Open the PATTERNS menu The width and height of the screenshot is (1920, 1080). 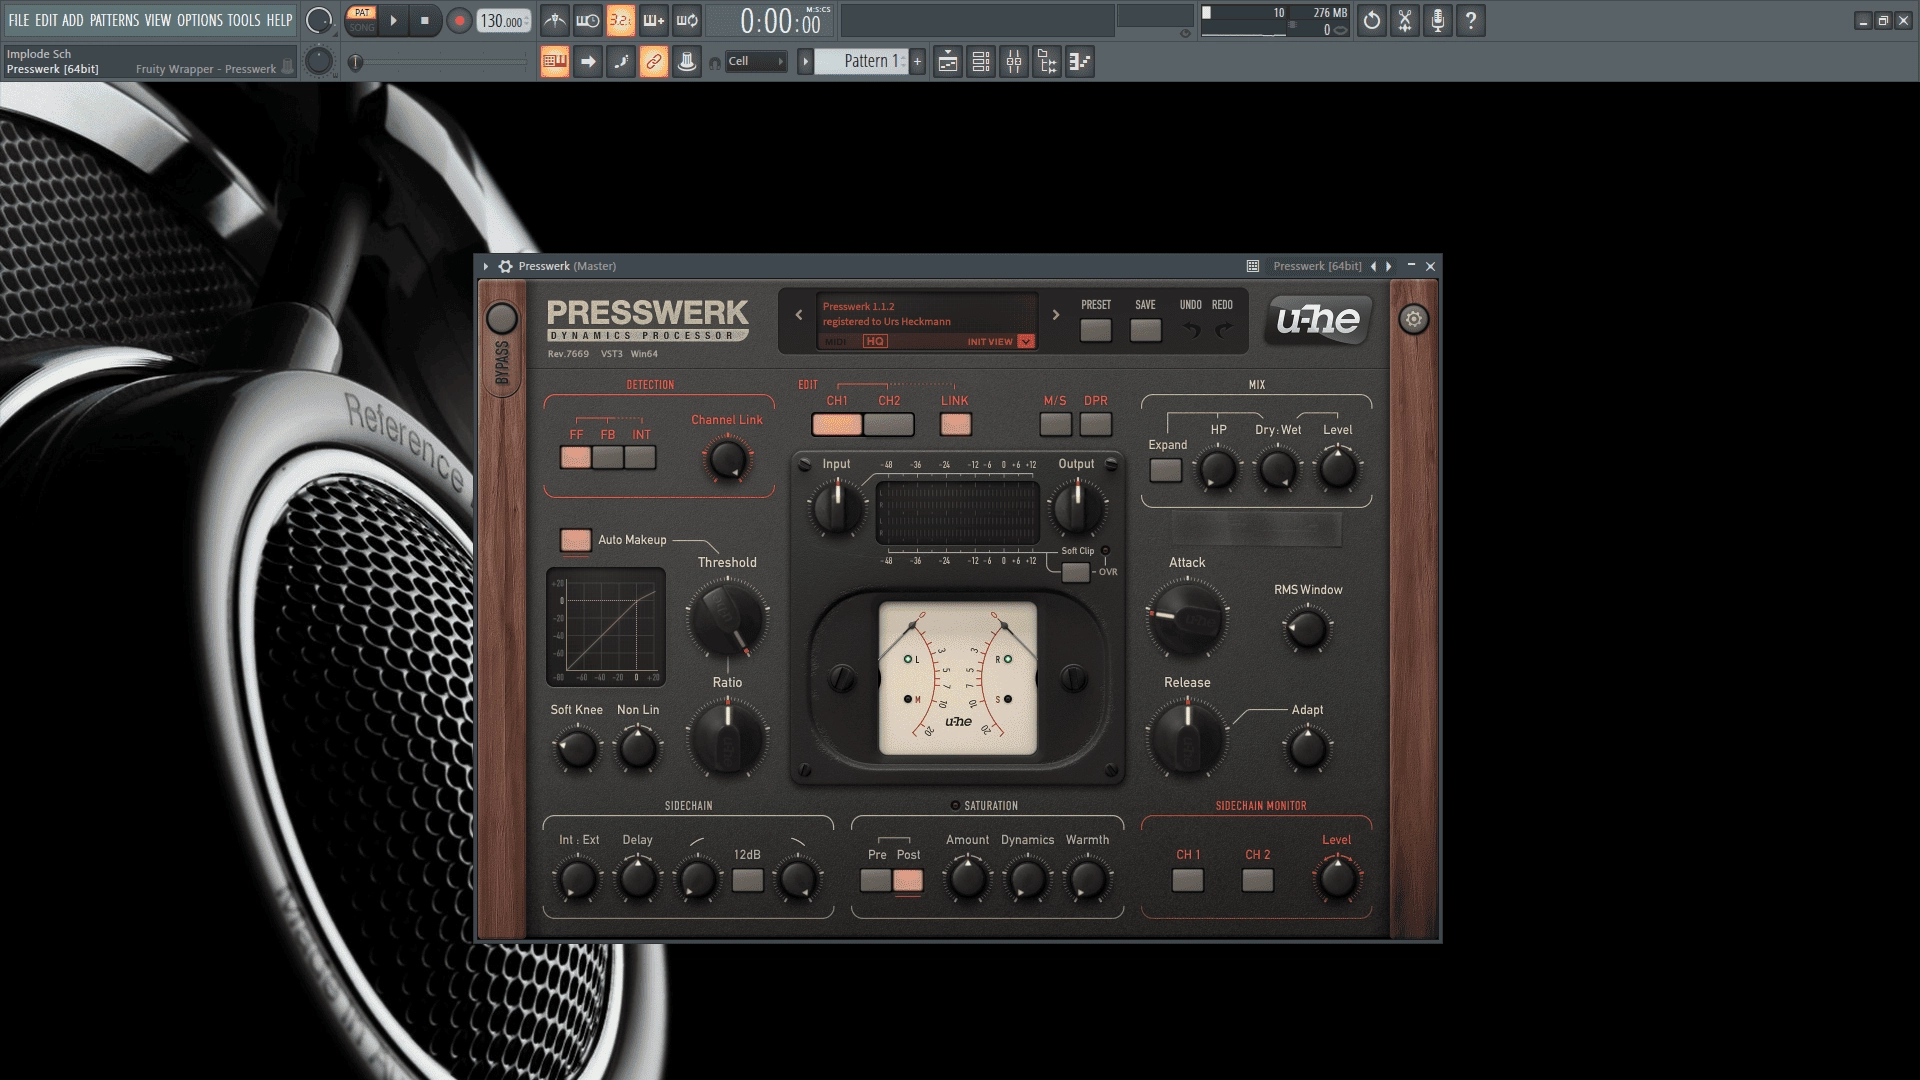coord(114,20)
